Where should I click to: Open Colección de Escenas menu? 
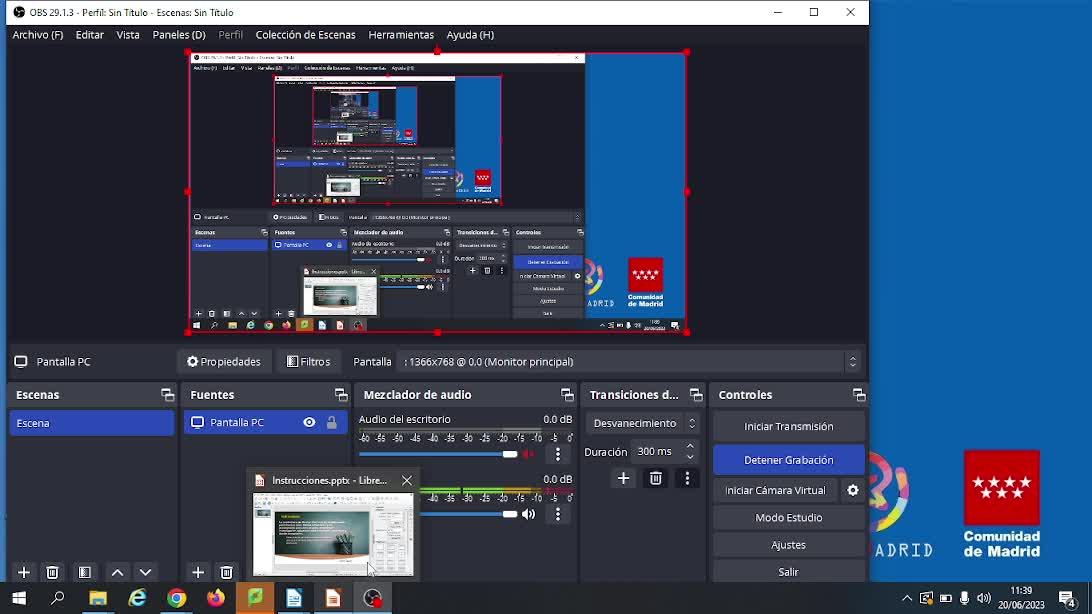305,35
